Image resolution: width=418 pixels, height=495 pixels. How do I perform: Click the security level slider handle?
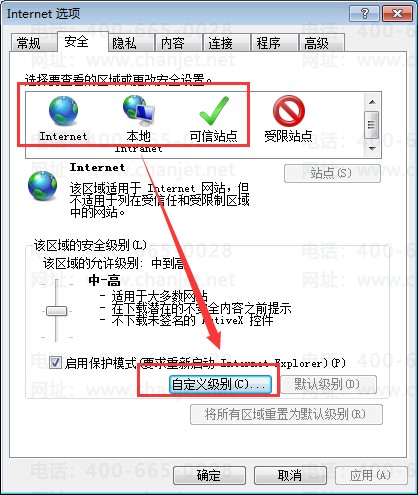[x=57, y=311]
